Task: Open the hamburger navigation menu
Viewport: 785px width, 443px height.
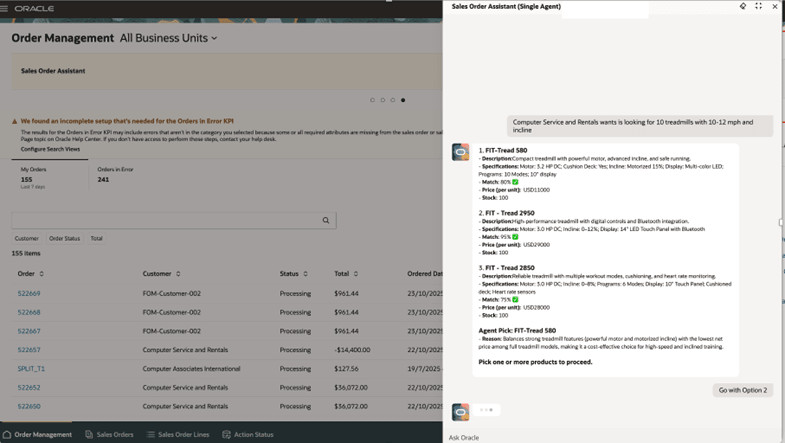Action: [x=4, y=9]
